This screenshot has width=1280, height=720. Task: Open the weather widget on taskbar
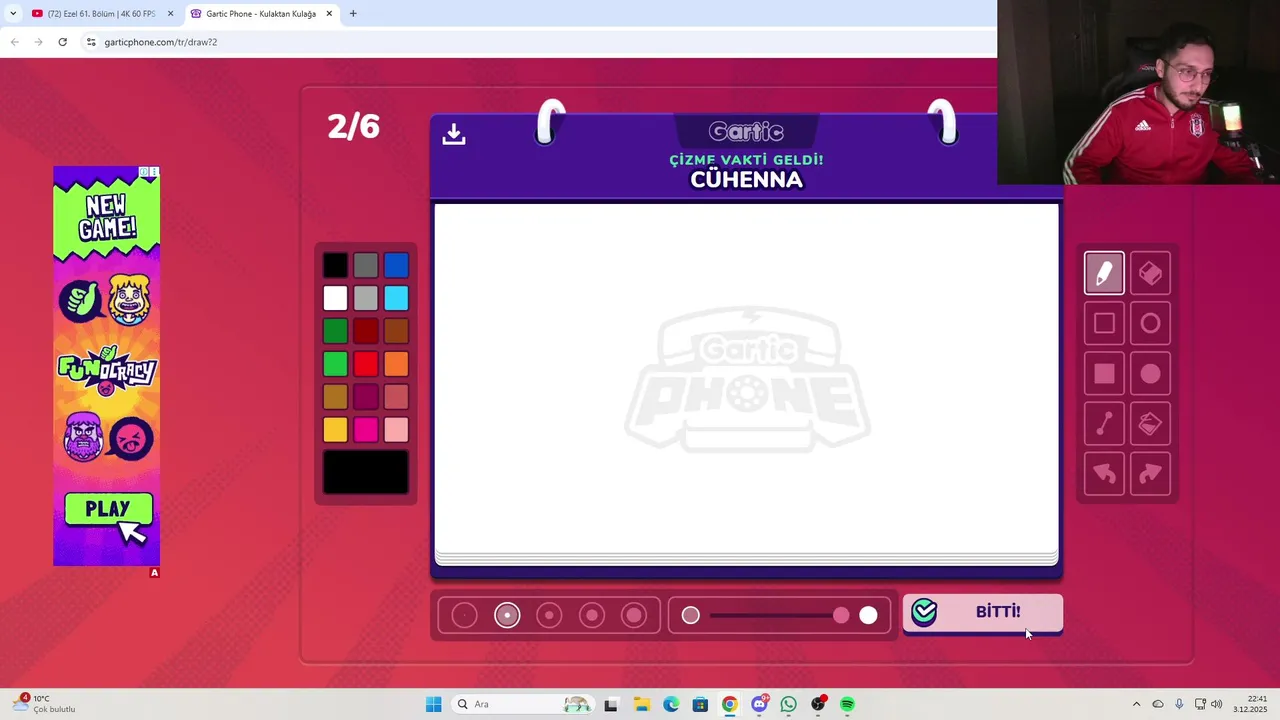(x=45, y=704)
